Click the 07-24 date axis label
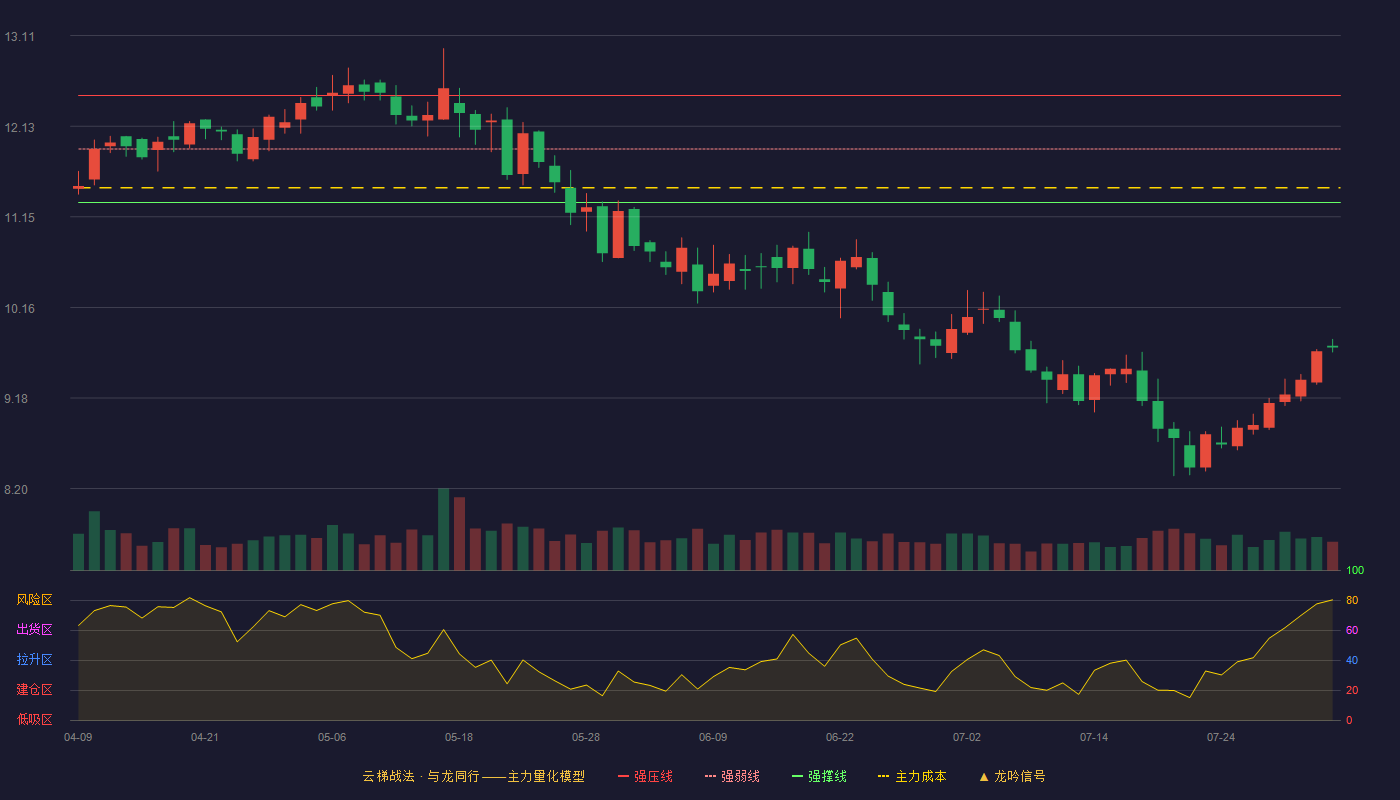Image resolution: width=1400 pixels, height=800 pixels. click(1221, 737)
